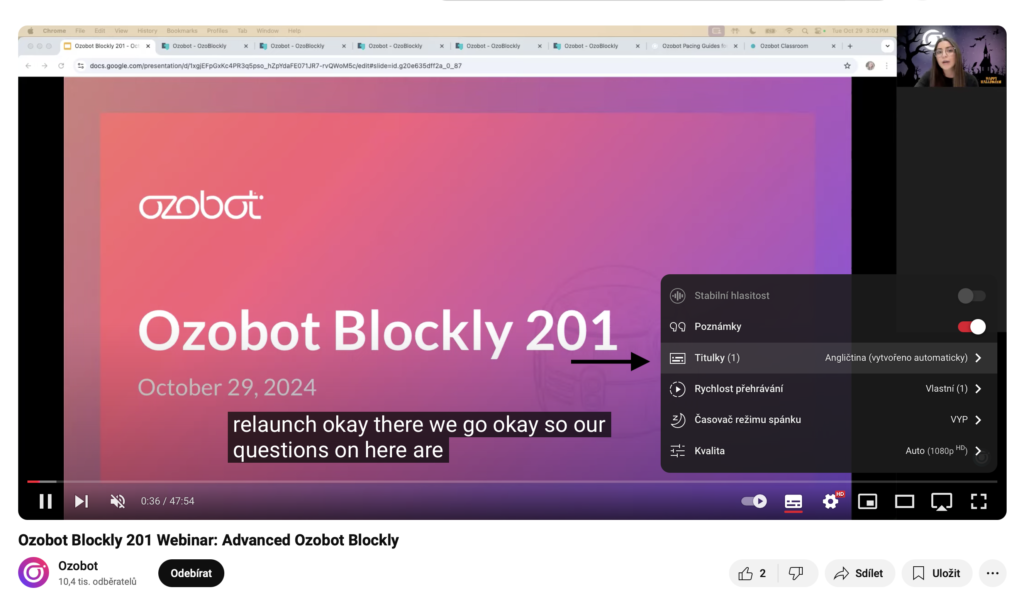Dislike the video with thumbs down

tap(795, 573)
